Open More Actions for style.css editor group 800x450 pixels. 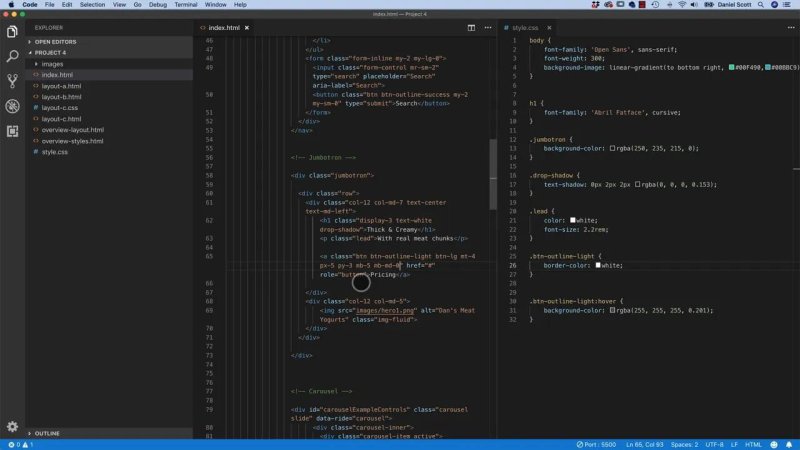click(791, 28)
